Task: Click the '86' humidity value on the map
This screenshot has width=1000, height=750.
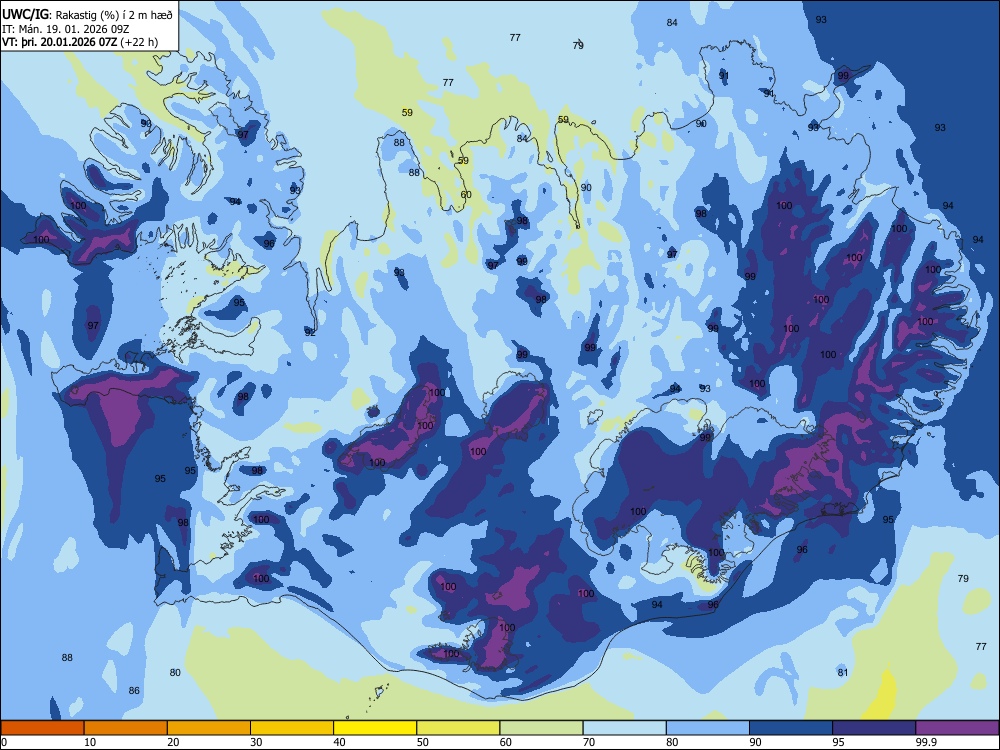Action: [x=134, y=690]
